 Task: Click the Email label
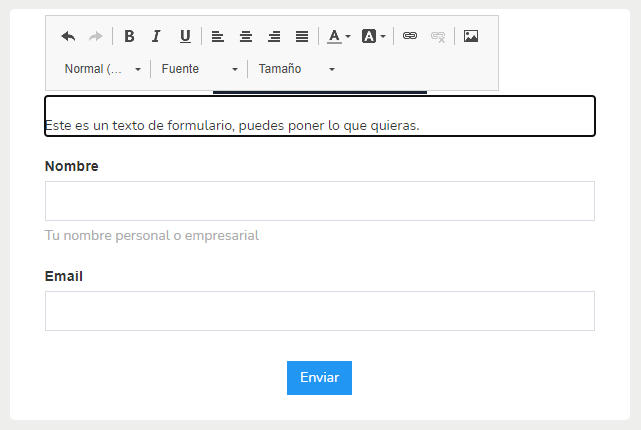pyautogui.click(x=64, y=276)
